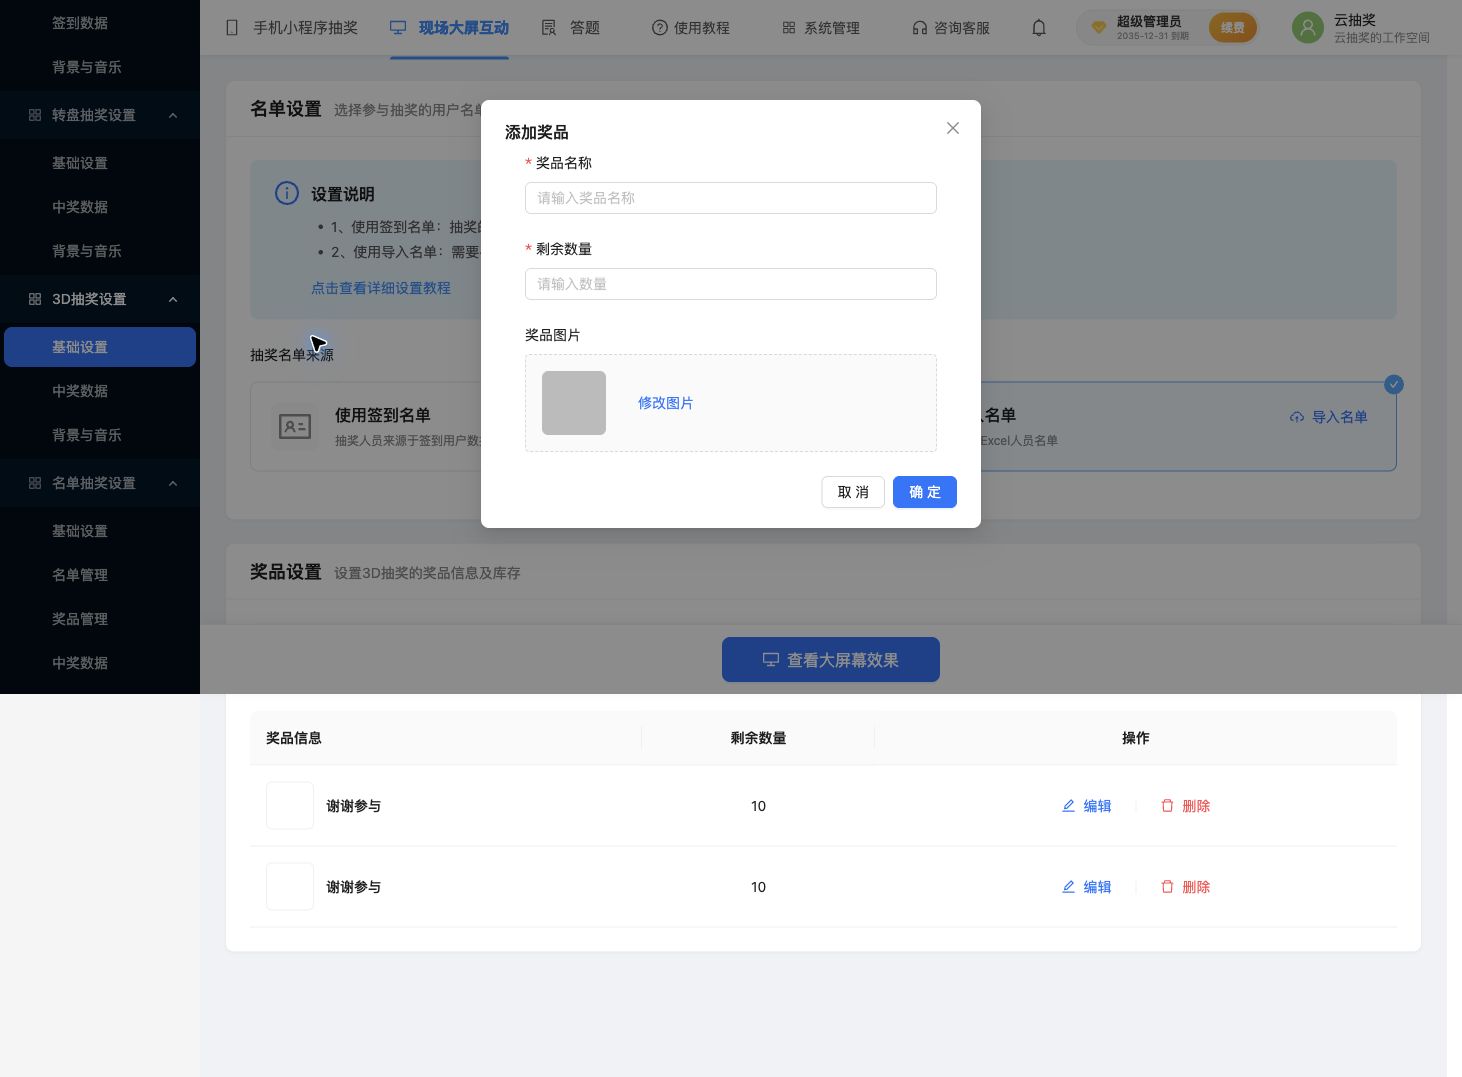The height and width of the screenshot is (1077, 1462).
Task: Switch to 现场大屏互动 tab
Action: point(449,28)
